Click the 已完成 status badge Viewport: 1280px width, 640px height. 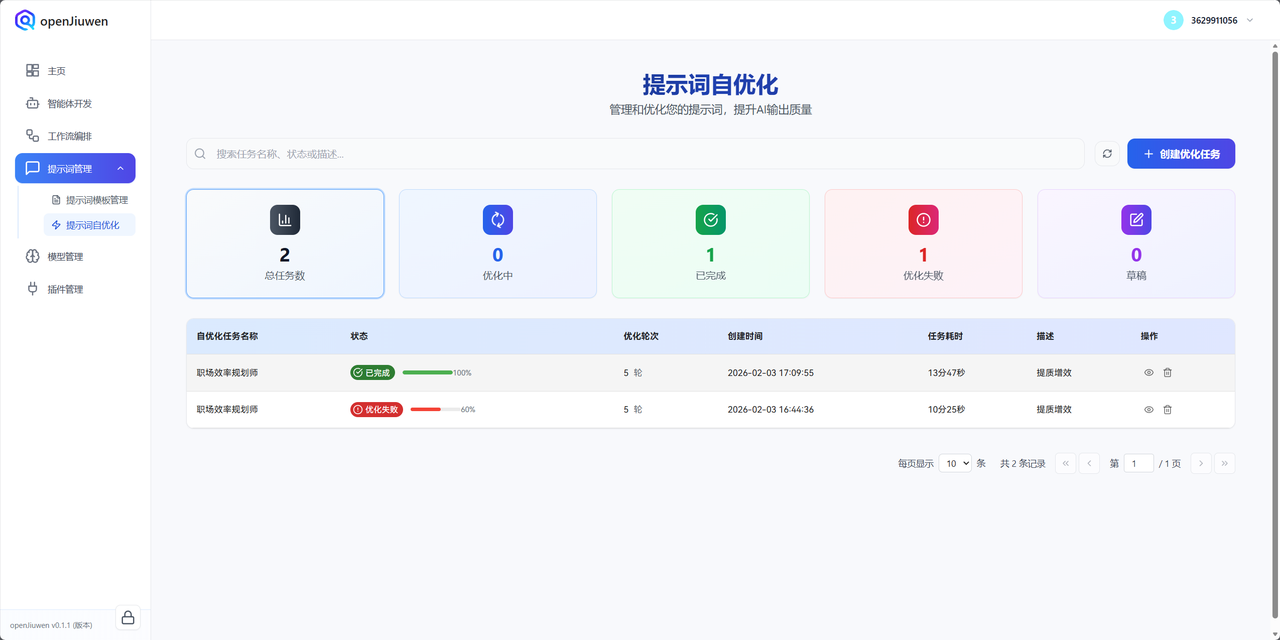coord(373,373)
